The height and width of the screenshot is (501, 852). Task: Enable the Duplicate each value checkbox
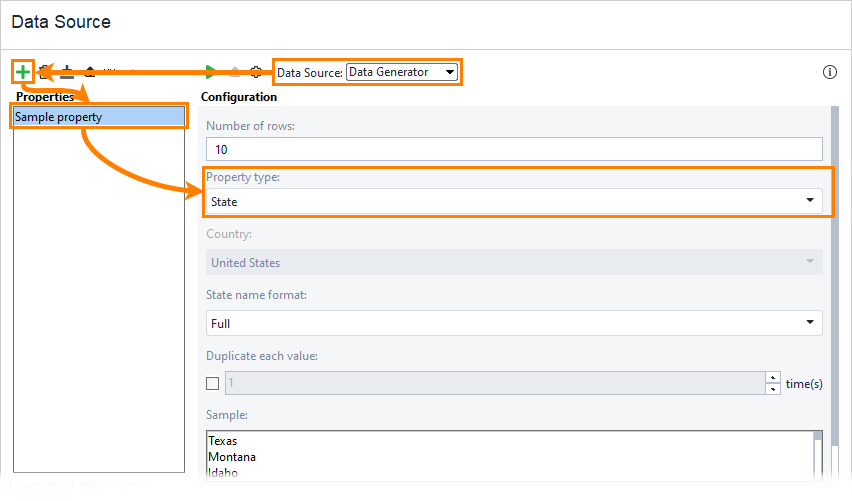click(212, 383)
